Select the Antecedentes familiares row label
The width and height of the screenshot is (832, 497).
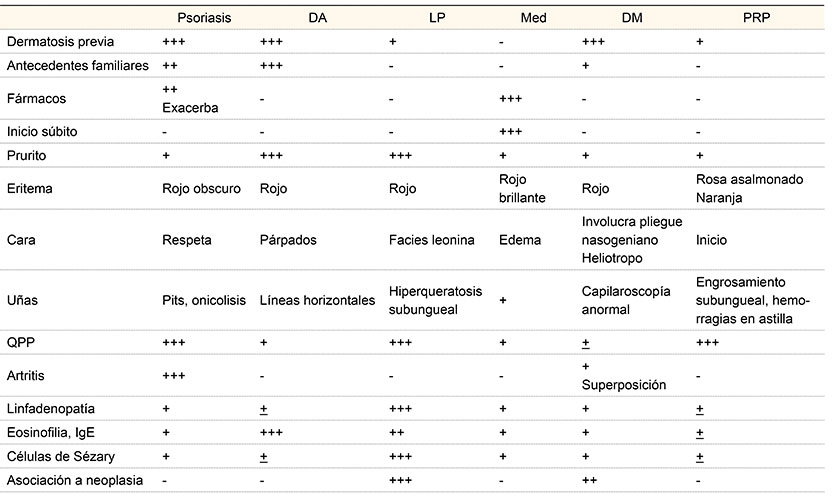tap(76, 65)
